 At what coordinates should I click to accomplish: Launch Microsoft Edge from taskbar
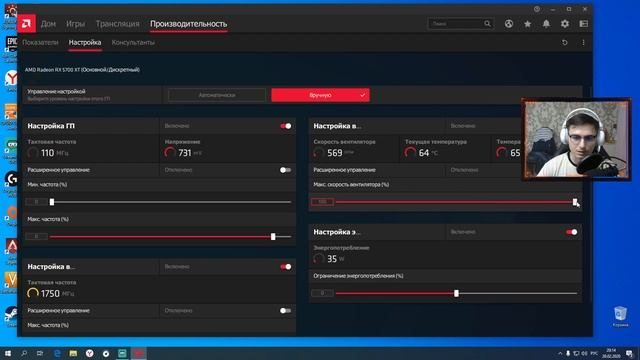coord(57,353)
